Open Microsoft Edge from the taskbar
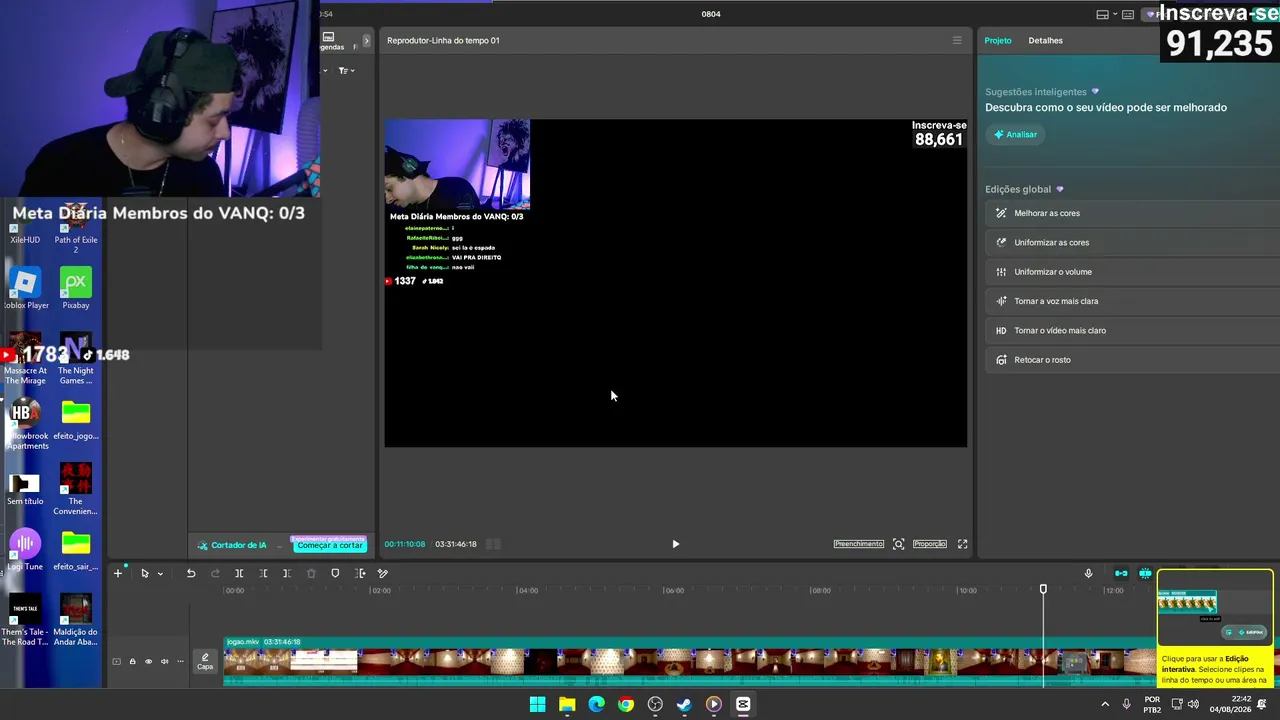 596,704
